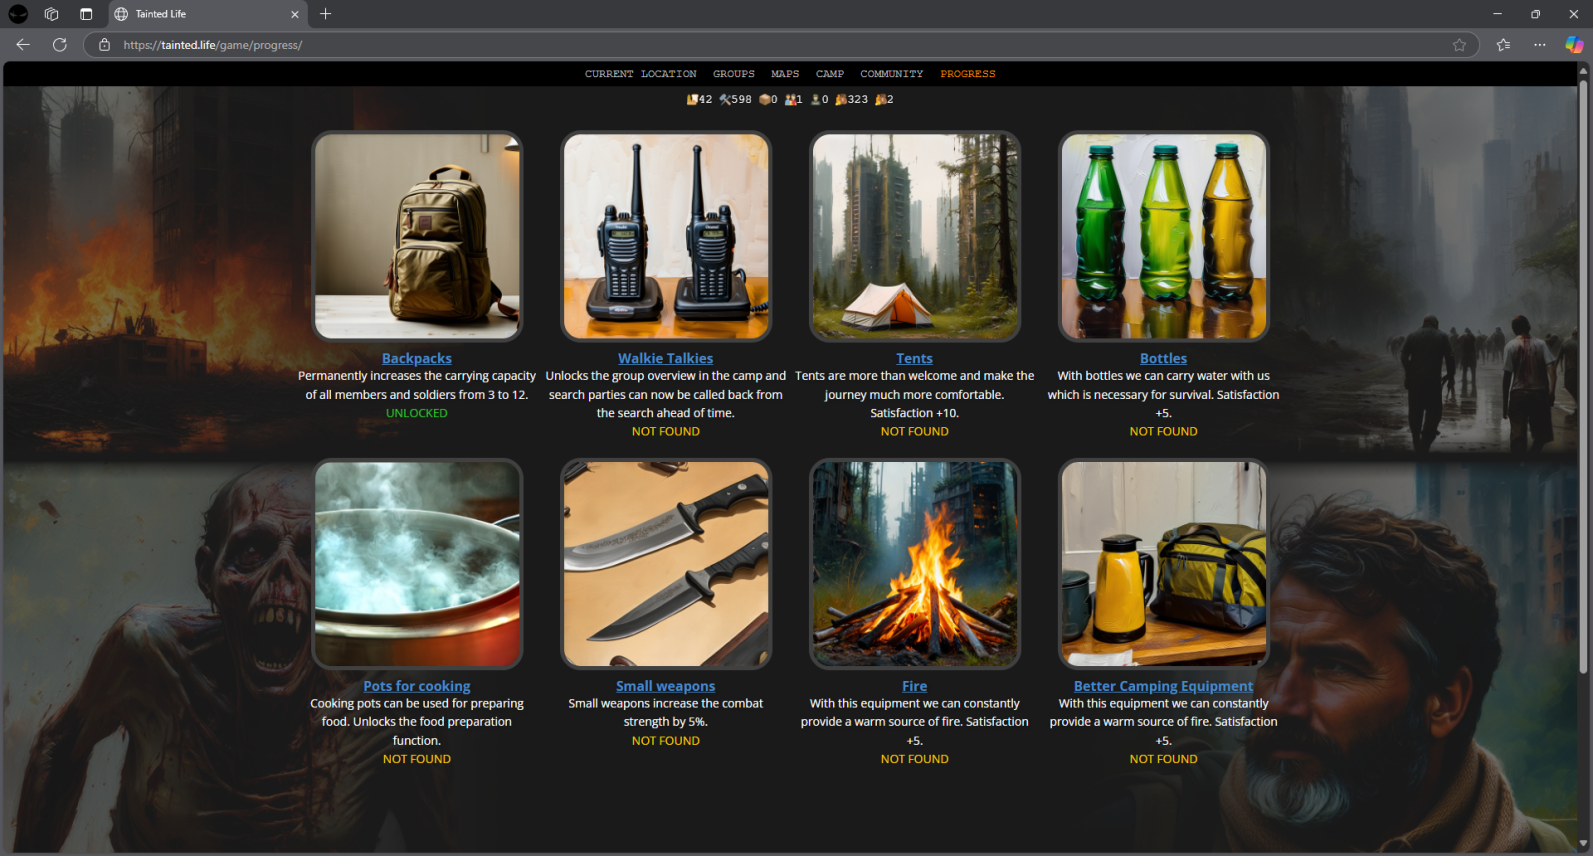Go to CURRENT LOCATION in the nav bar
Screen dimensions: 1593x856
[x=640, y=74]
